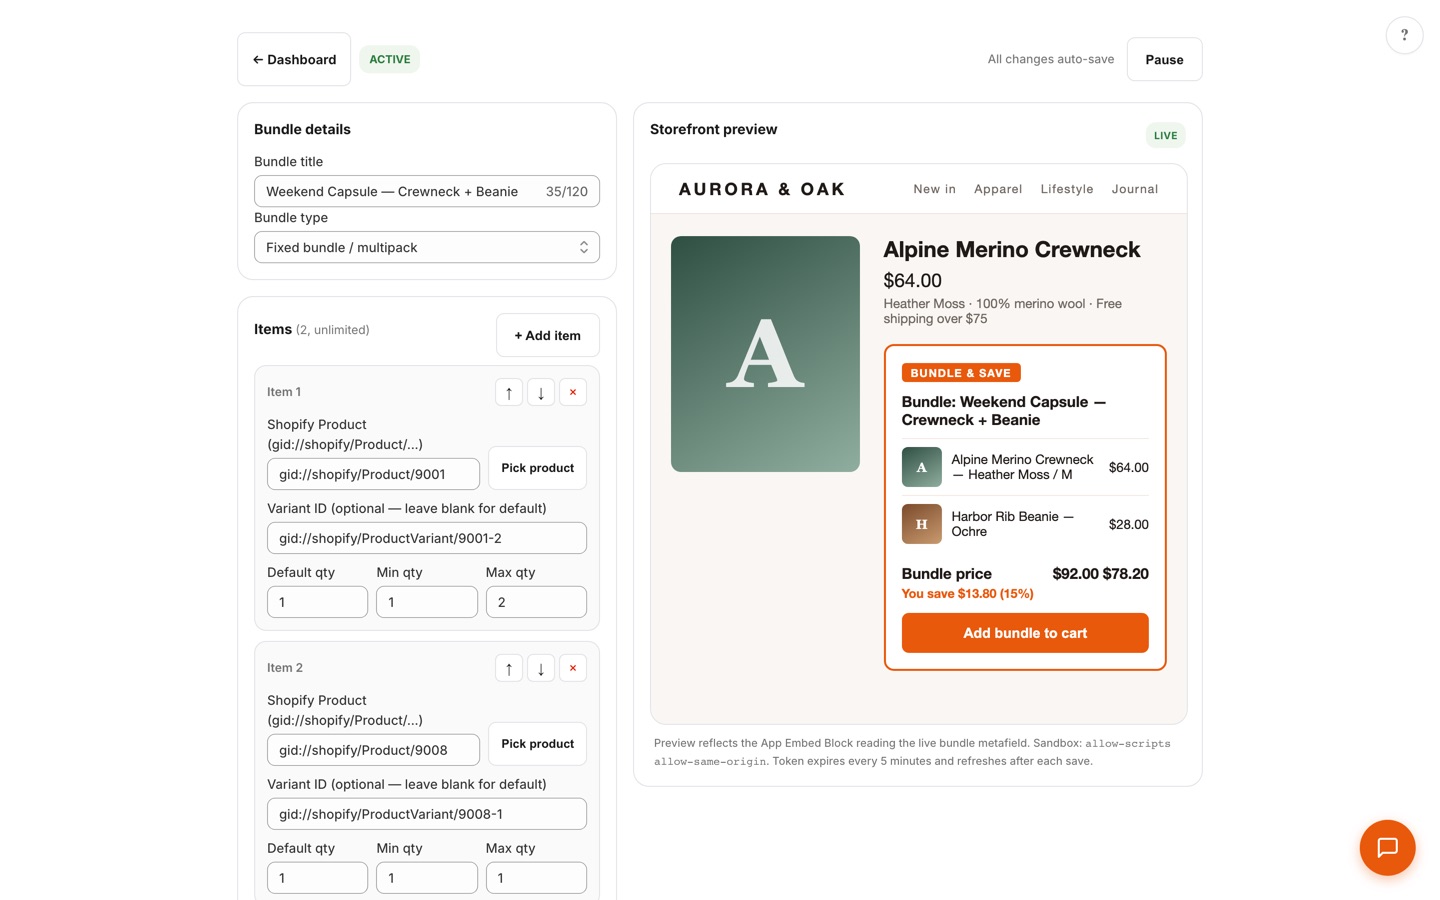Click the Alpine Merino Crewneck product title
This screenshot has width=1440, height=900.
pyautogui.click(x=1012, y=250)
